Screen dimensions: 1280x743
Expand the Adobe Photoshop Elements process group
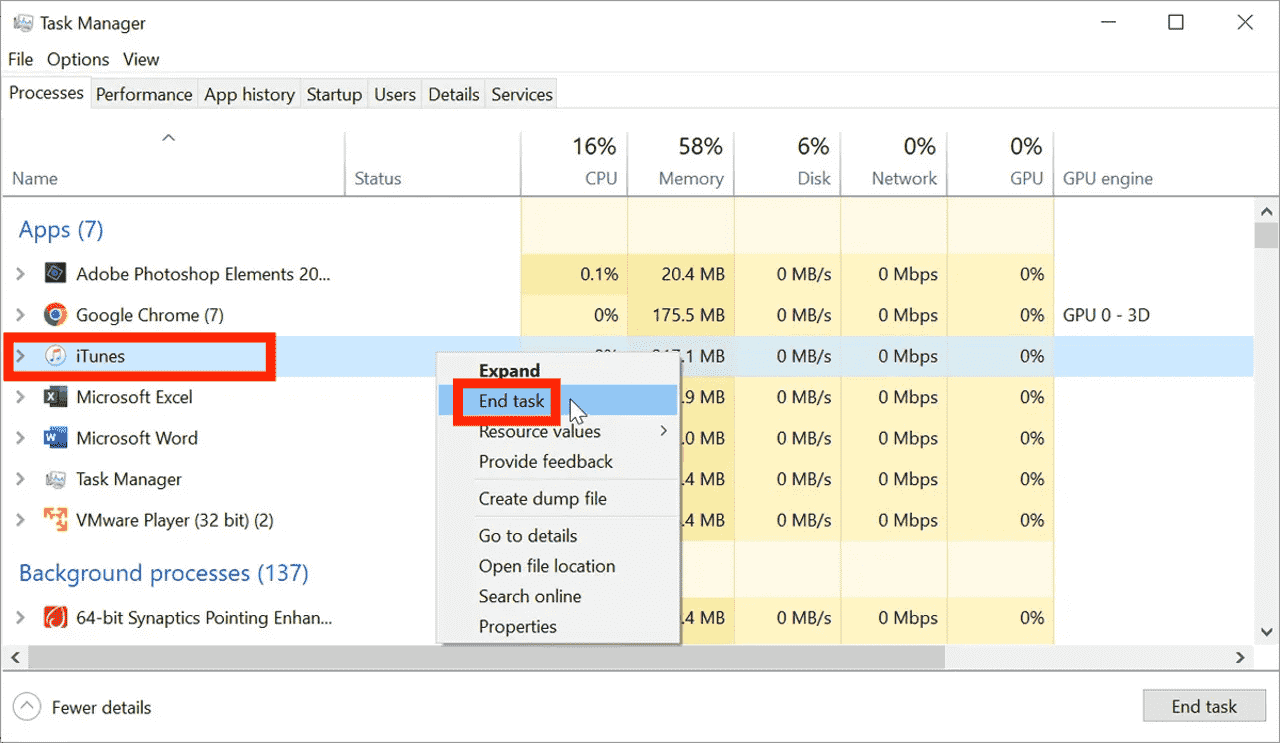coord(21,274)
